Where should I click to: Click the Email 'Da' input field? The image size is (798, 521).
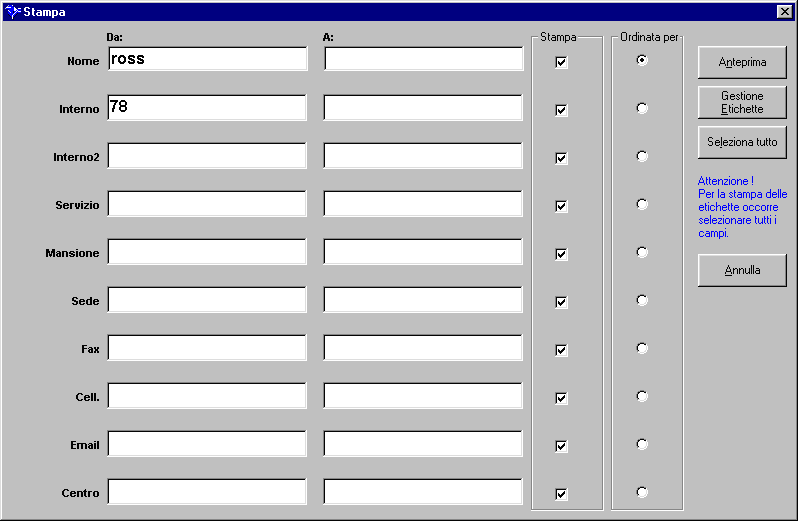click(207, 444)
